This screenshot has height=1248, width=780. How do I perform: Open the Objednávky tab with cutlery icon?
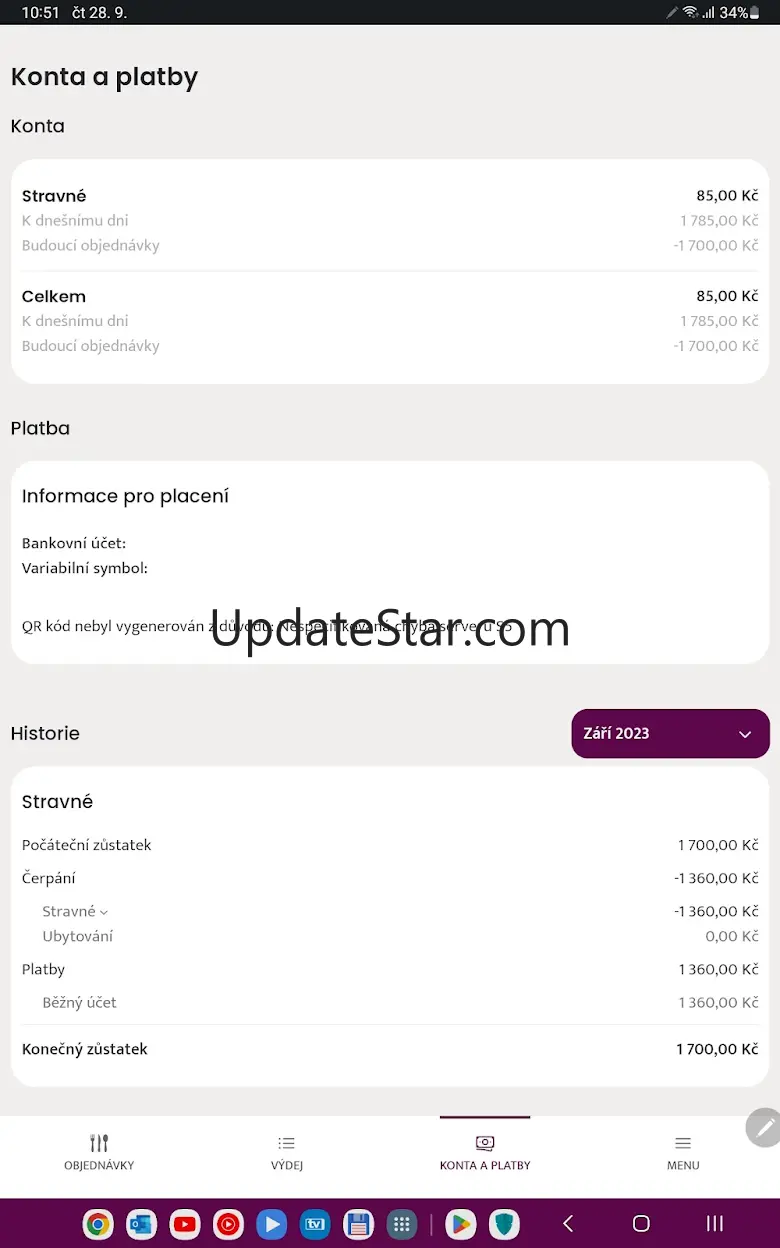click(99, 1152)
